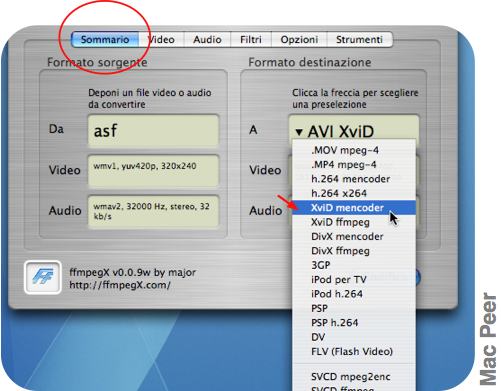Choose the .MP4 mpeg-4 preset
The height and width of the screenshot is (391, 501).
pyautogui.click(x=354, y=165)
